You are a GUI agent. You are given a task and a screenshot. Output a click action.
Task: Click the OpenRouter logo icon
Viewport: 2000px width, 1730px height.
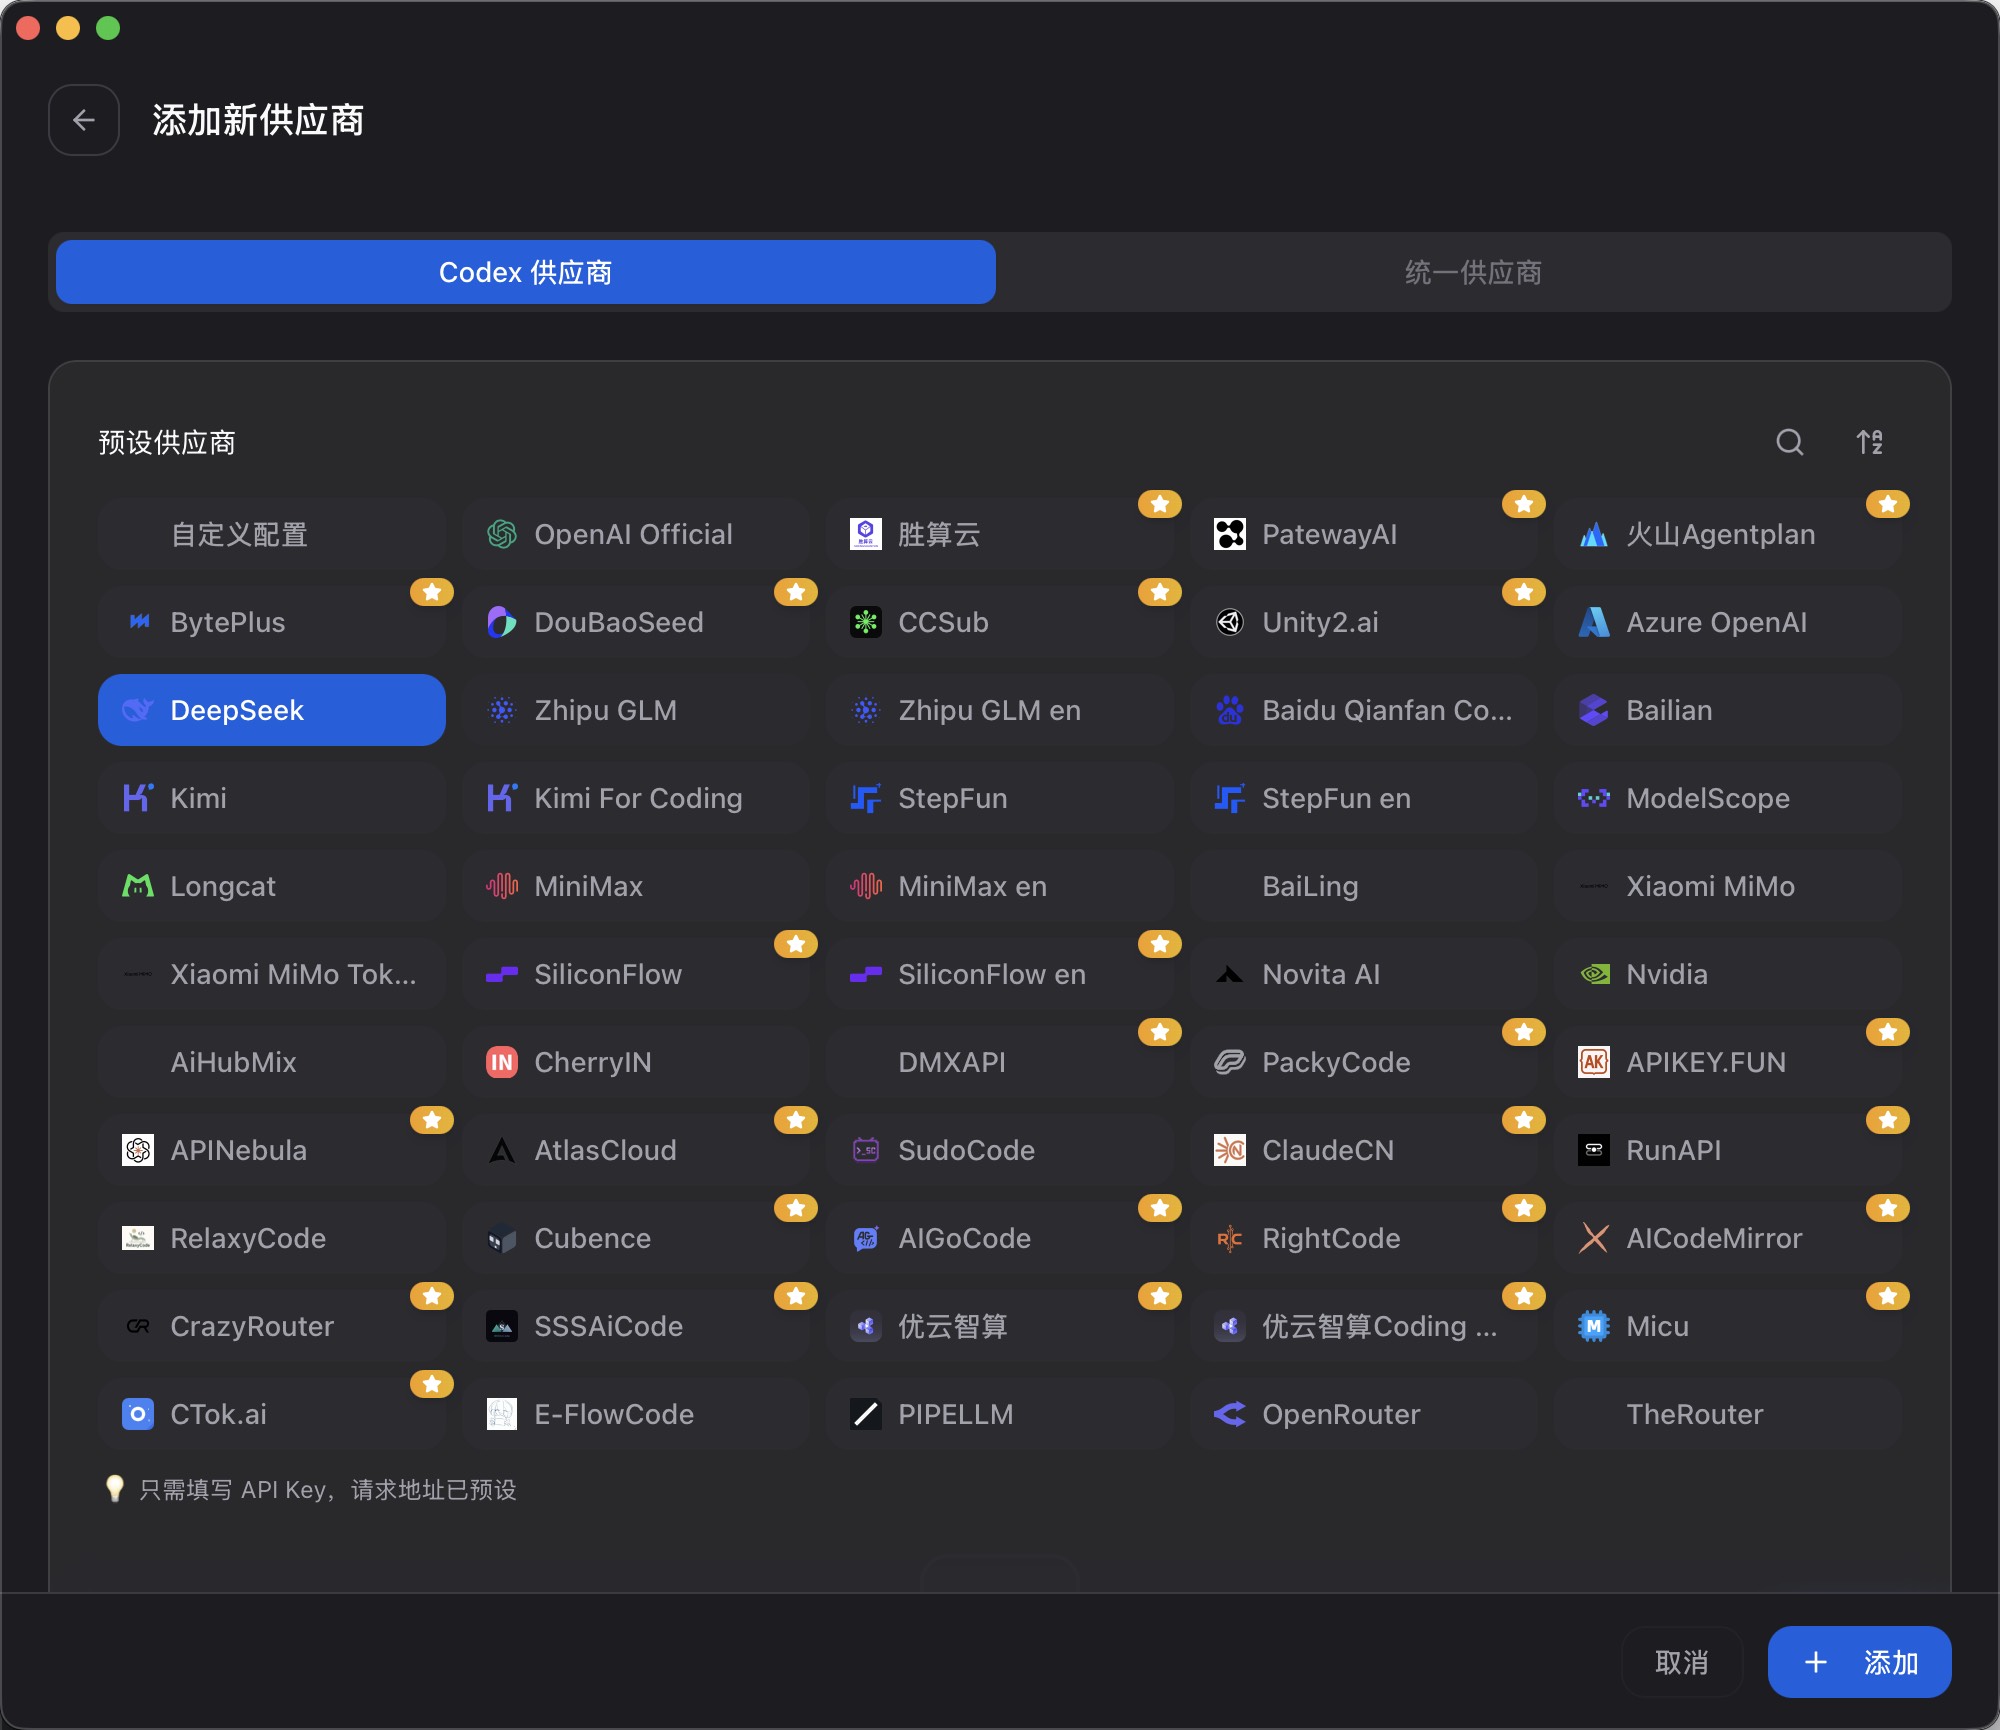coord(1230,1414)
